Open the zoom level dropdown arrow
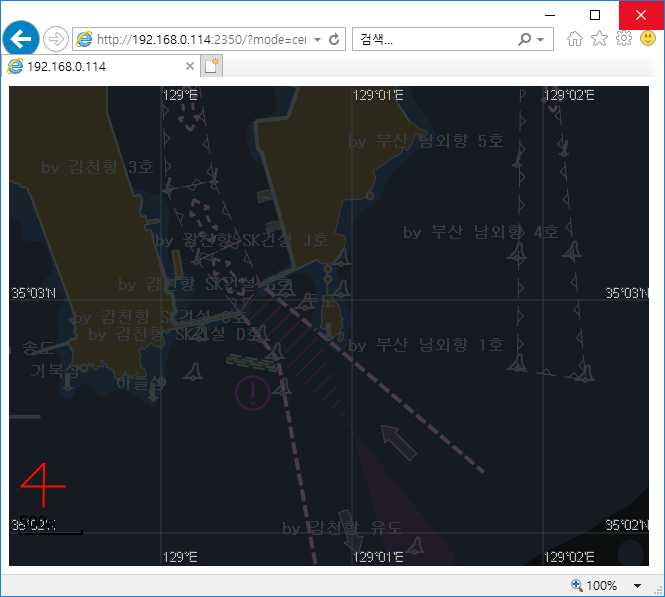The image size is (665, 597). 638,586
